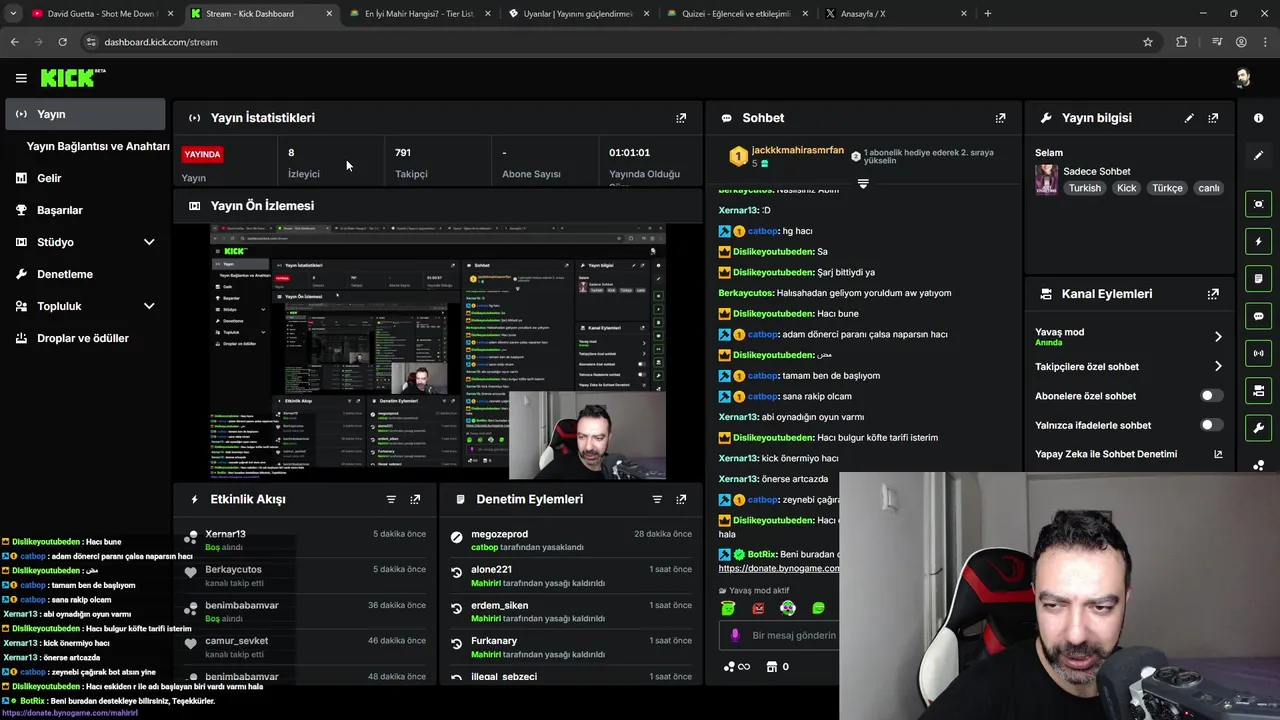Viewport: 1280px width, 720px height.
Task: Collapse pinned gift leaderboard arrow in chat
Action: coord(863,184)
